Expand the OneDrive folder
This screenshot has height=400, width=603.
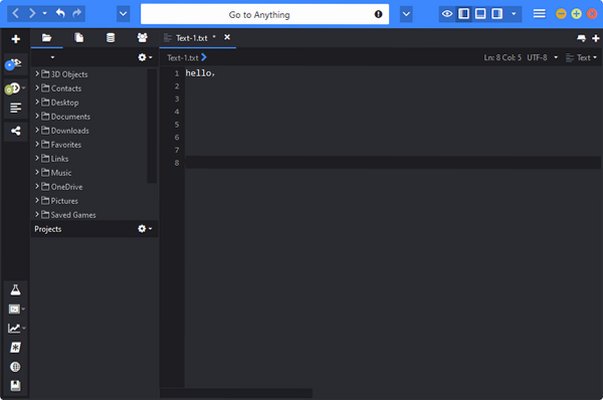[37, 187]
